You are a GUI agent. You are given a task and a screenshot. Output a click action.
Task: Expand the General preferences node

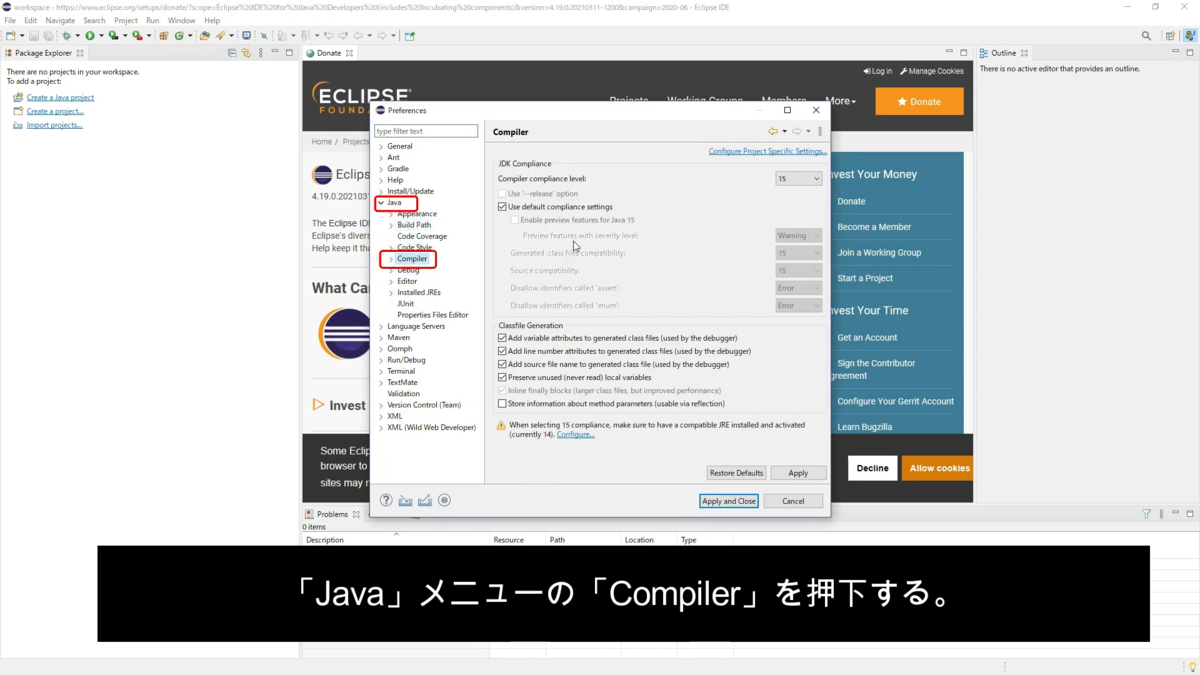381,146
